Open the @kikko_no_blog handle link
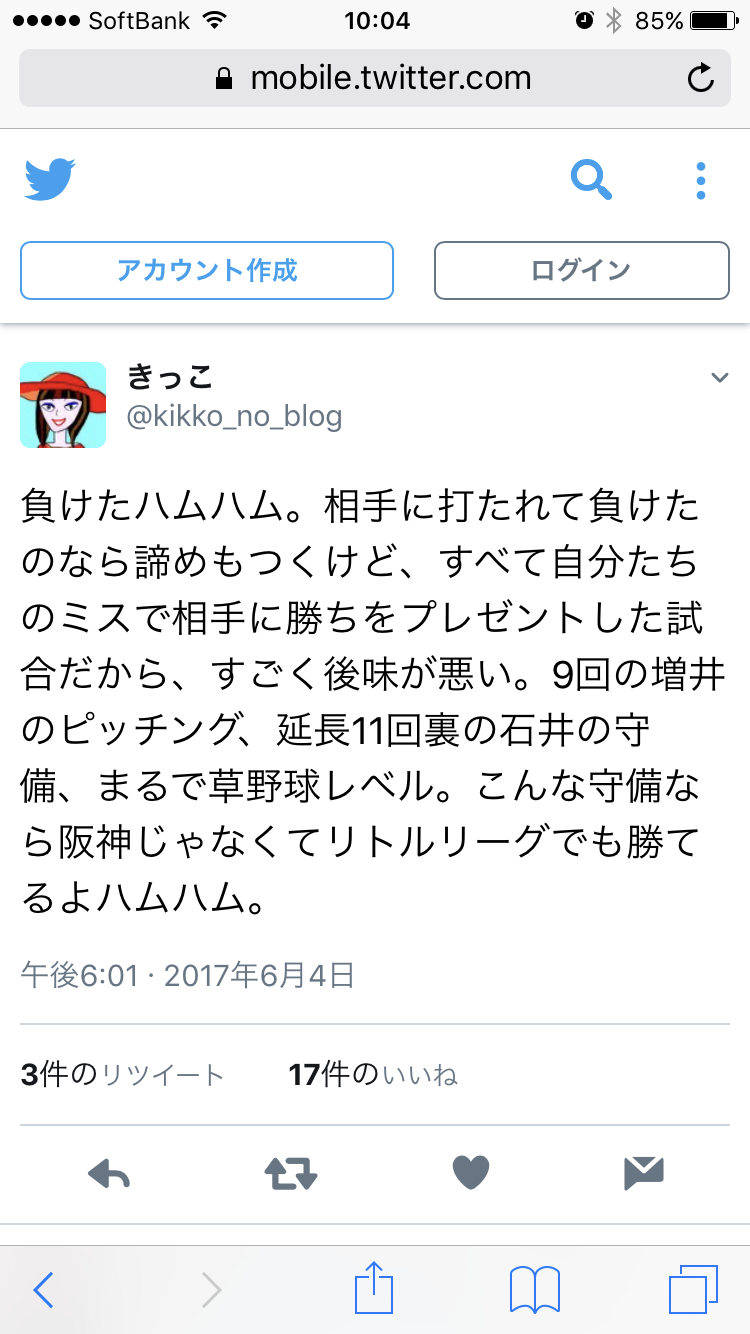The height and width of the screenshot is (1334, 750). click(234, 416)
